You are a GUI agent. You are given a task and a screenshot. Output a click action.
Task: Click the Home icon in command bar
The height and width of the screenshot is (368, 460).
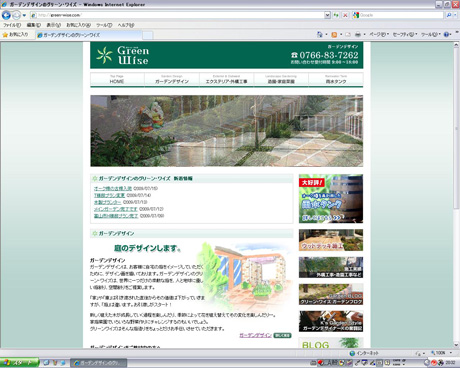pyautogui.click(x=320, y=34)
